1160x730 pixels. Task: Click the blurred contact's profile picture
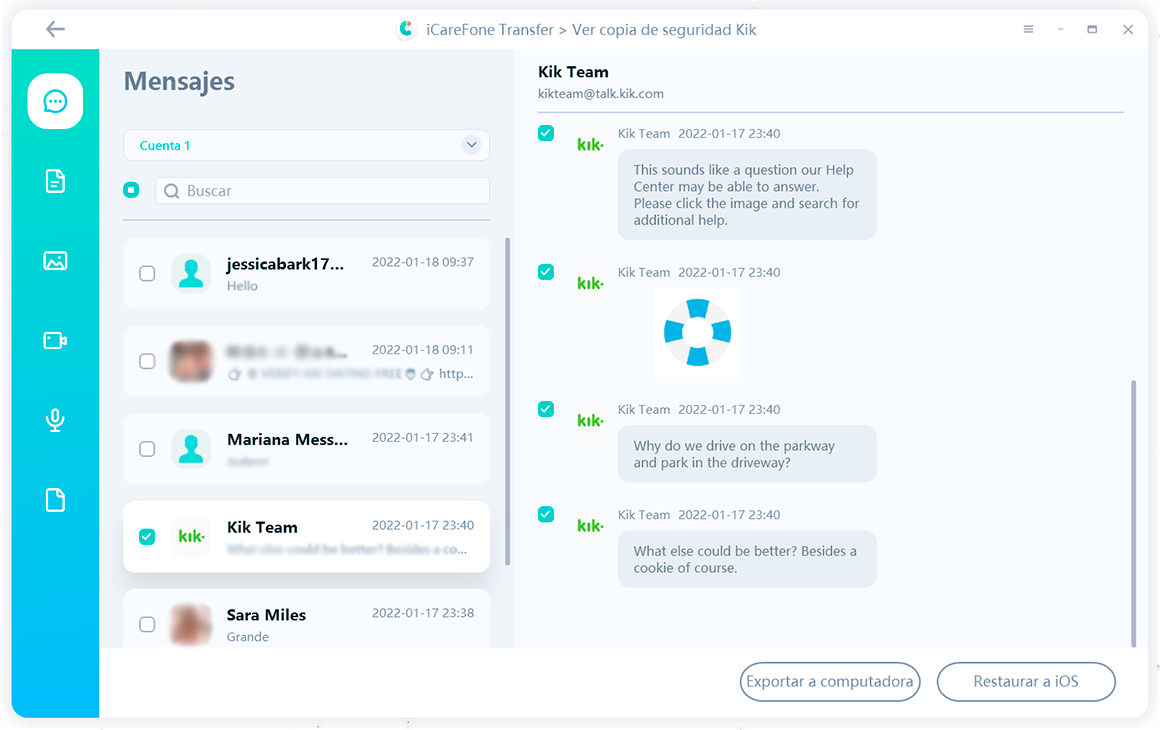[191, 361]
